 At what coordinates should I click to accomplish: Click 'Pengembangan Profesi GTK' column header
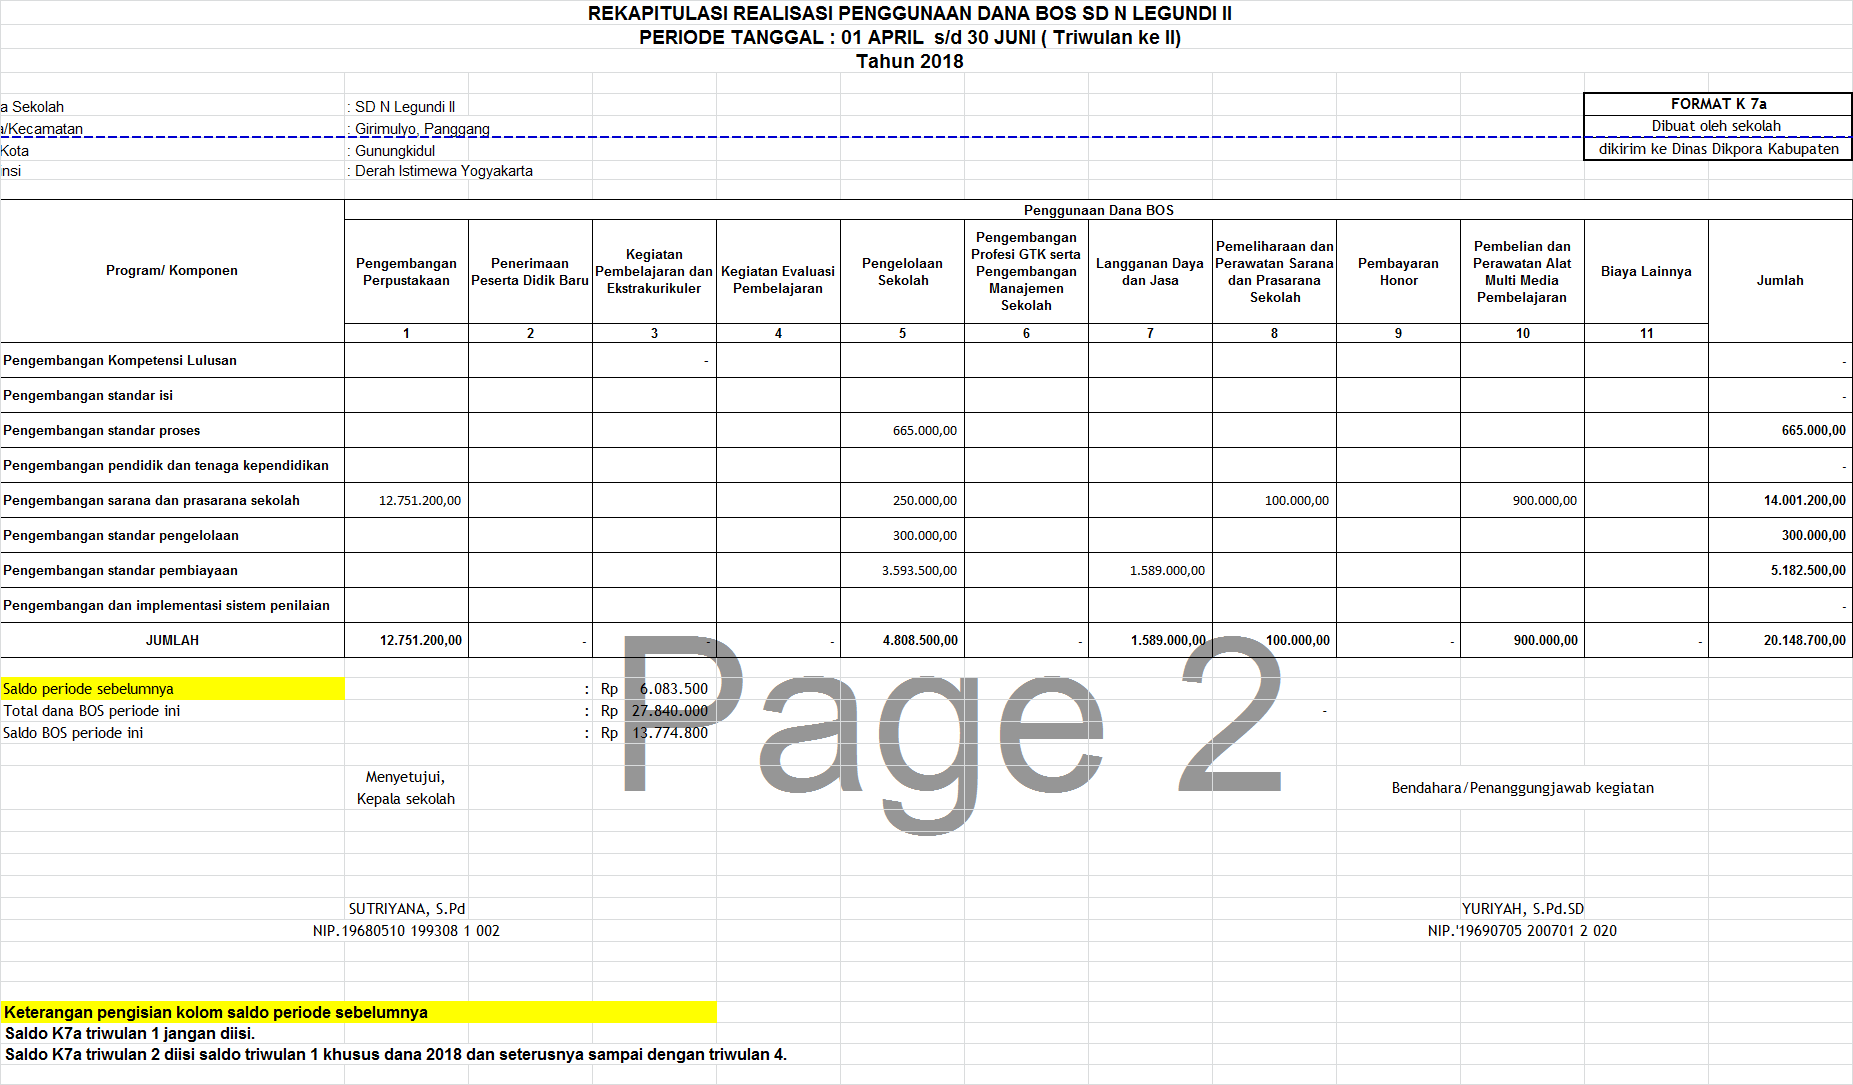pos(1026,271)
